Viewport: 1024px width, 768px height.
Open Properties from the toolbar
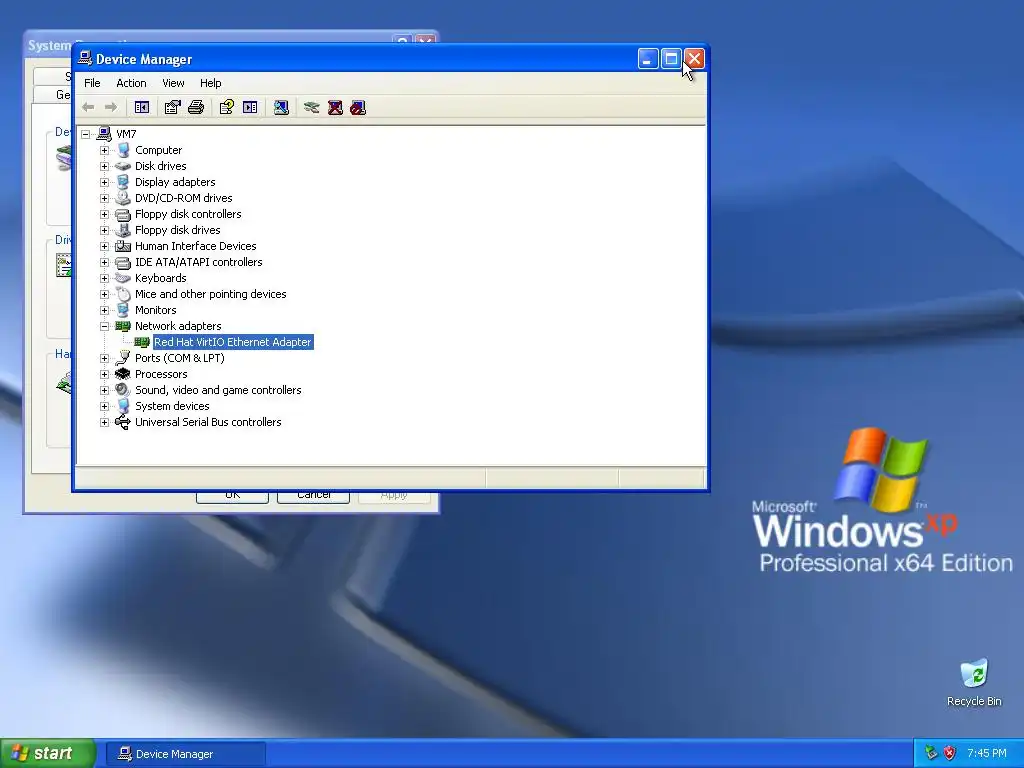tap(172, 107)
